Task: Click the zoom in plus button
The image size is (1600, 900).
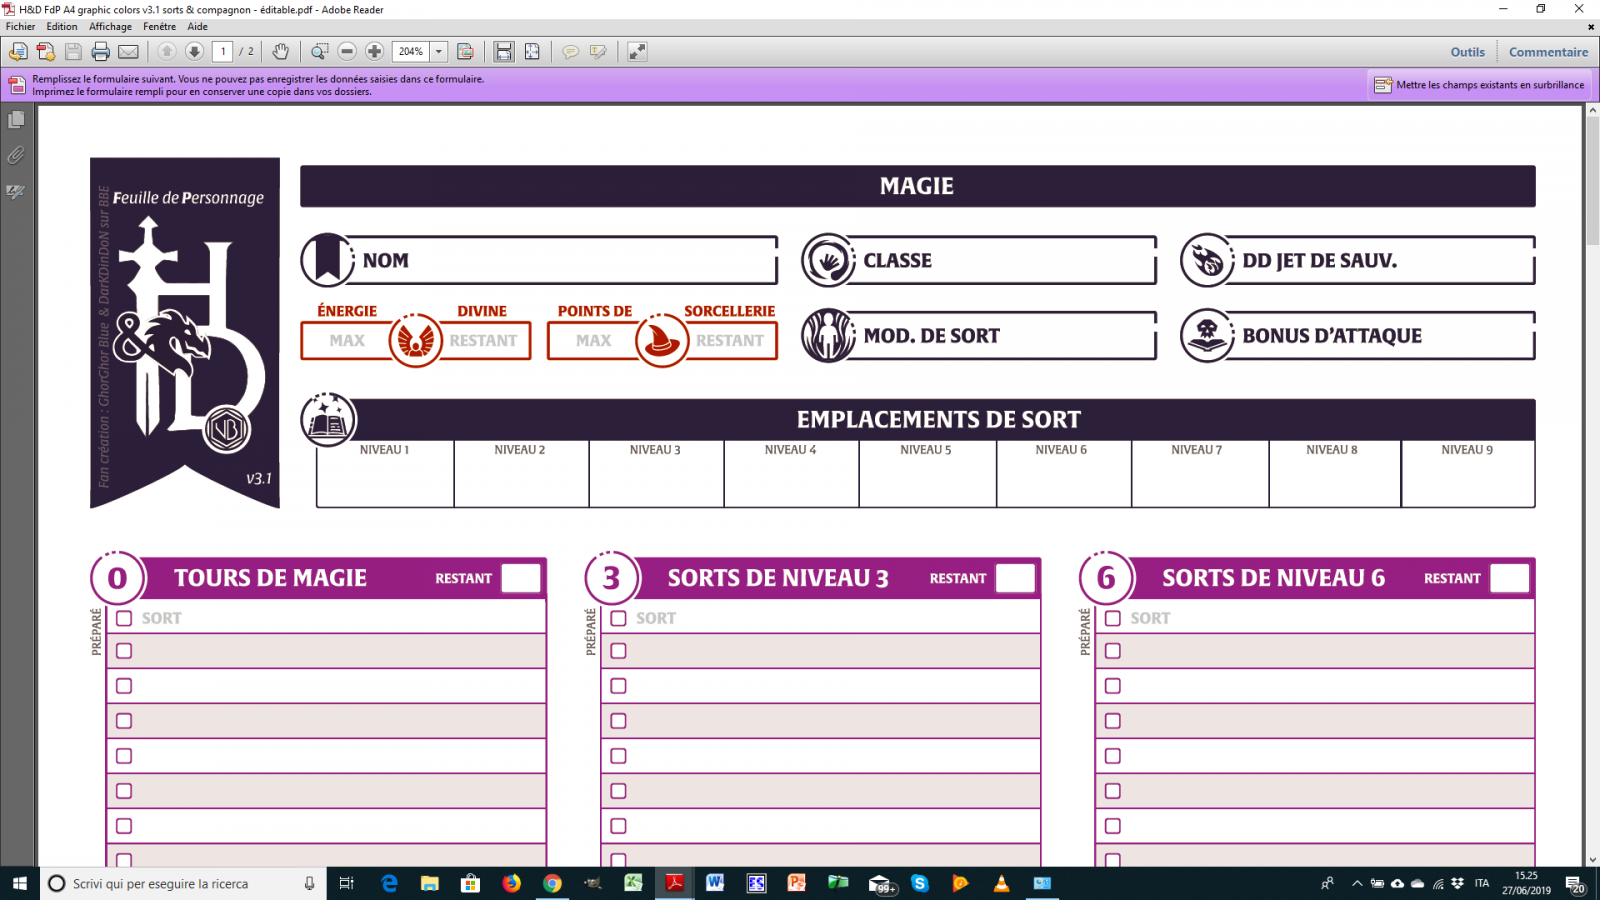Action: [374, 52]
